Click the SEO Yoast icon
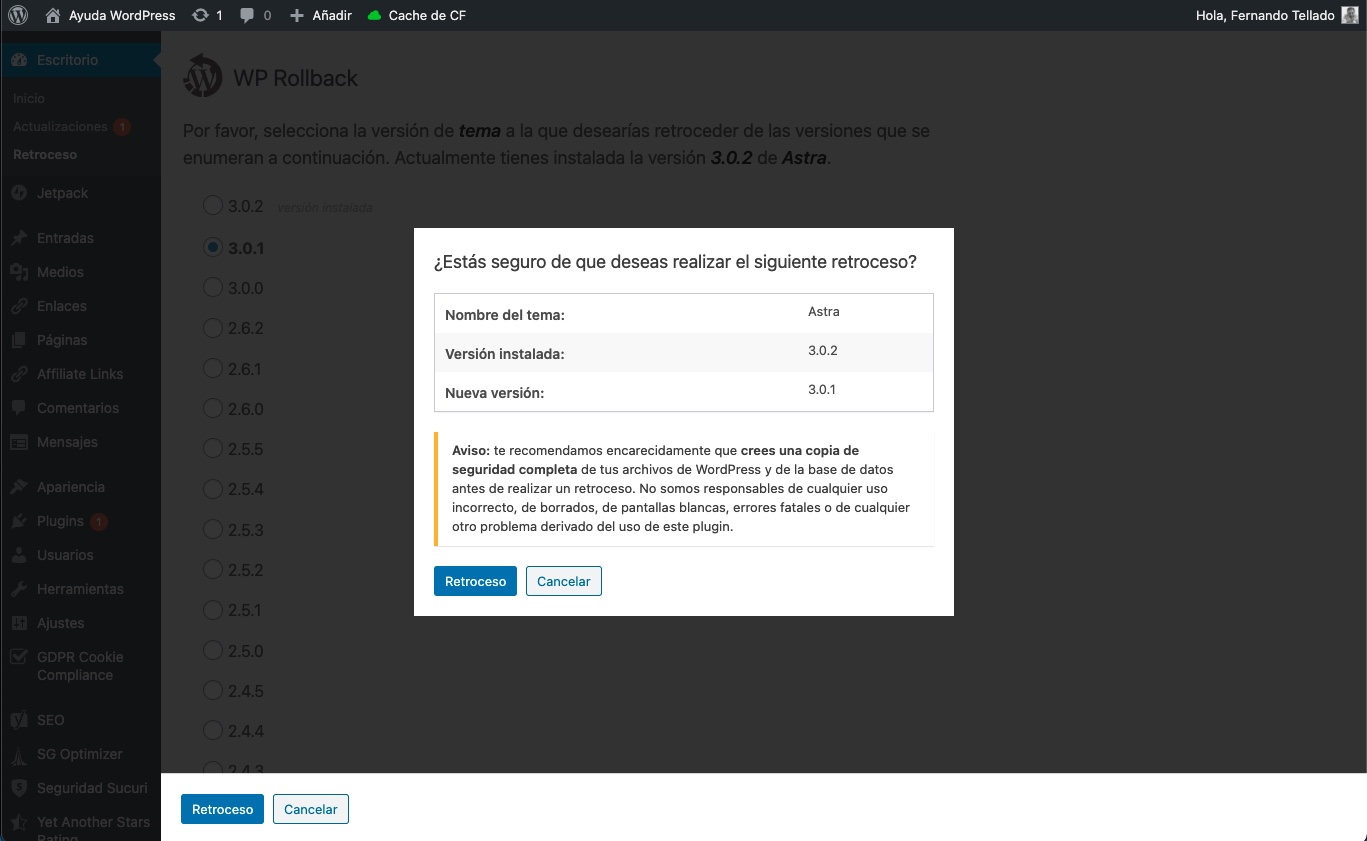1367x841 pixels. (18, 720)
